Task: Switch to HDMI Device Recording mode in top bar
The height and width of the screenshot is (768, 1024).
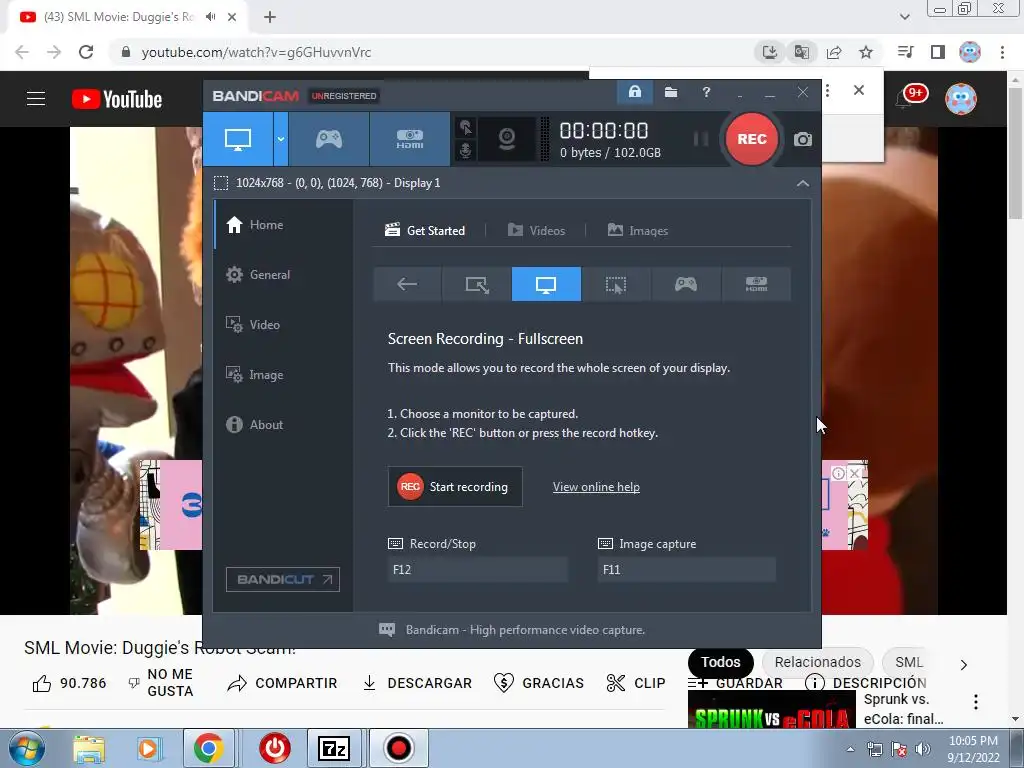Action: pos(409,139)
